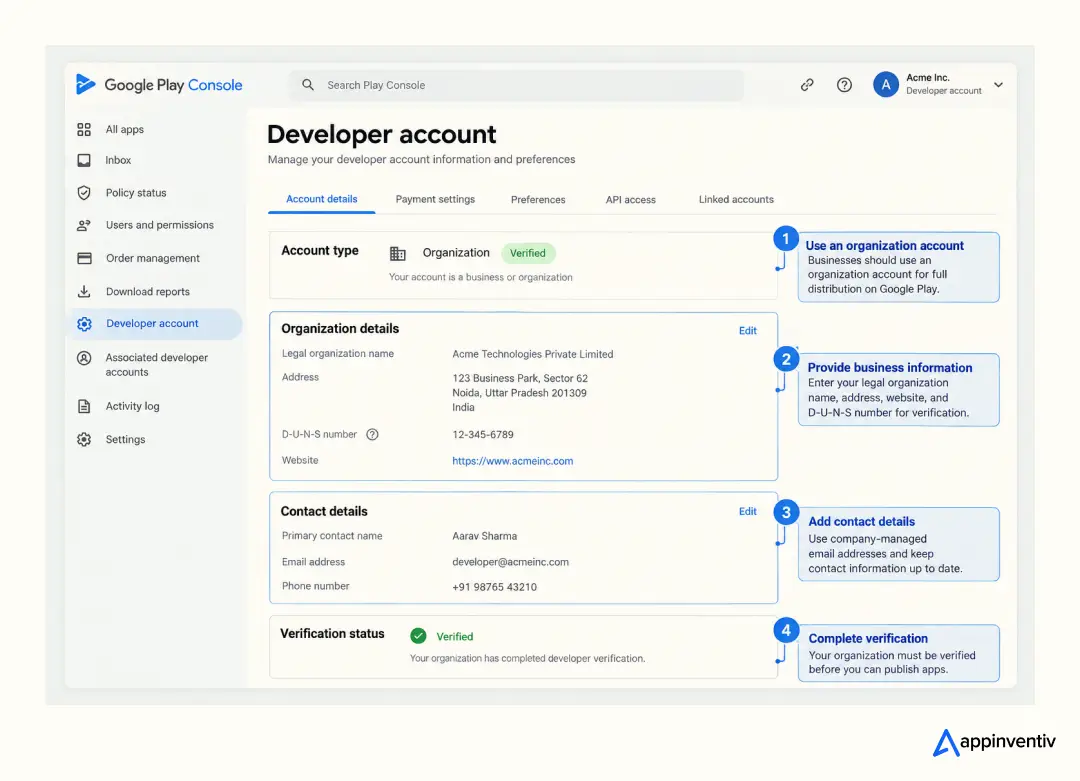This screenshot has width=1080, height=781.
Task: Click the Verified badge beside Organization
Action: coord(528,253)
